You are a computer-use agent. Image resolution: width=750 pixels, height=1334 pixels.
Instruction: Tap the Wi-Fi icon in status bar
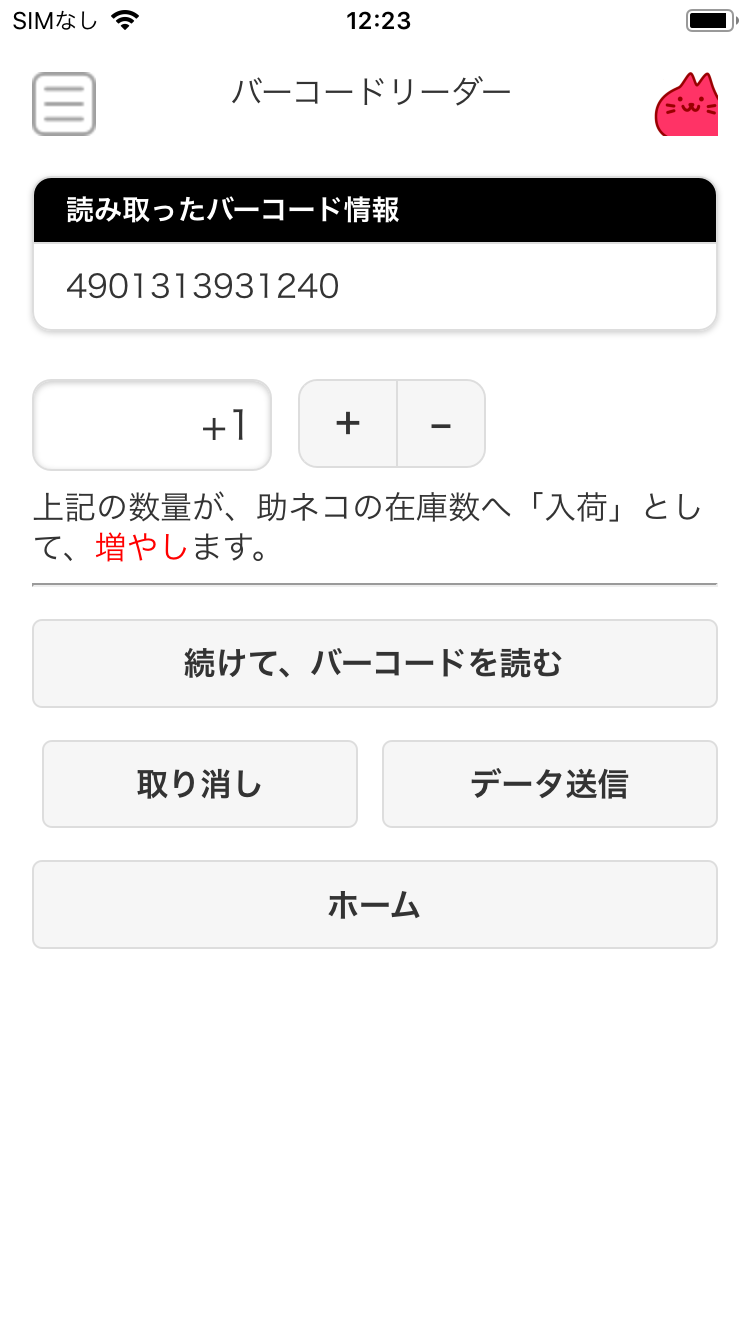click(x=125, y=20)
